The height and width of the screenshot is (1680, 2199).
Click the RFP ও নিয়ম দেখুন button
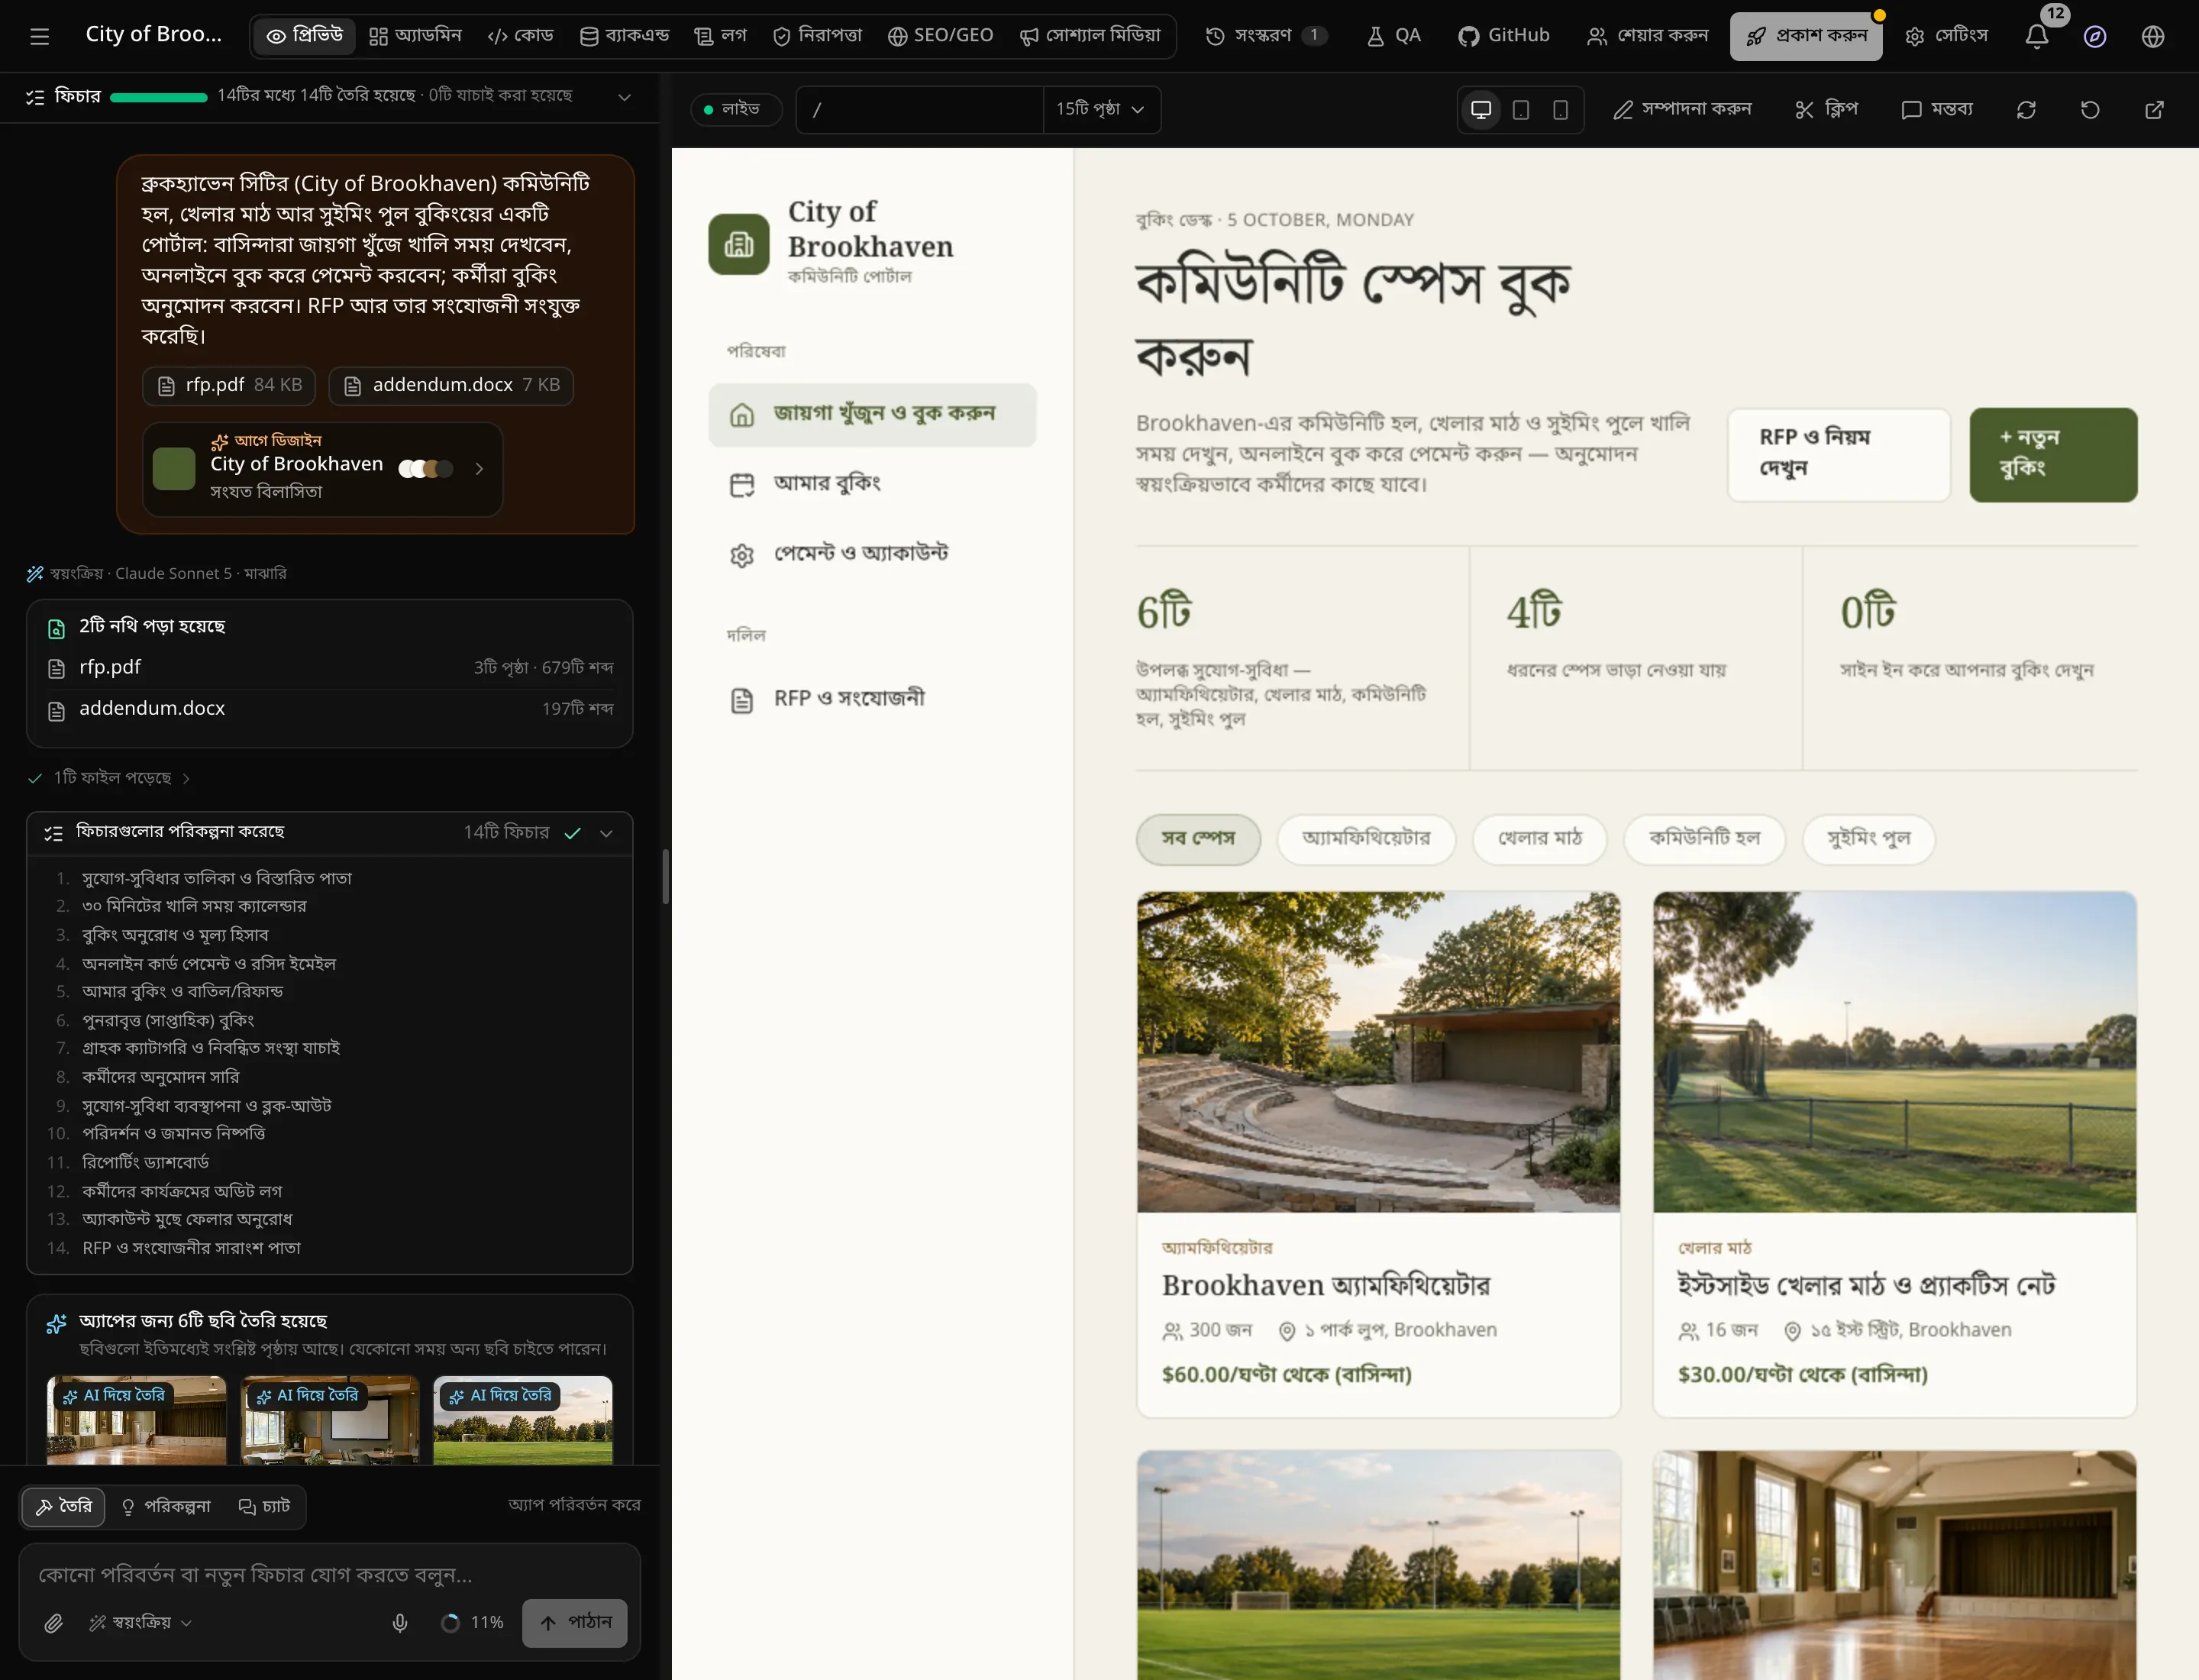tap(1838, 455)
